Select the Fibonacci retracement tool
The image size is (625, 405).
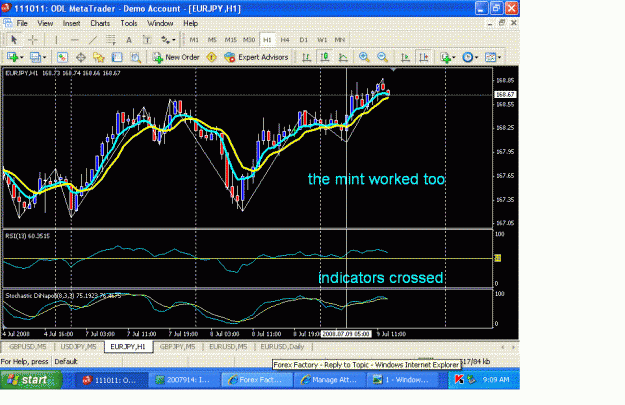(x=110, y=40)
